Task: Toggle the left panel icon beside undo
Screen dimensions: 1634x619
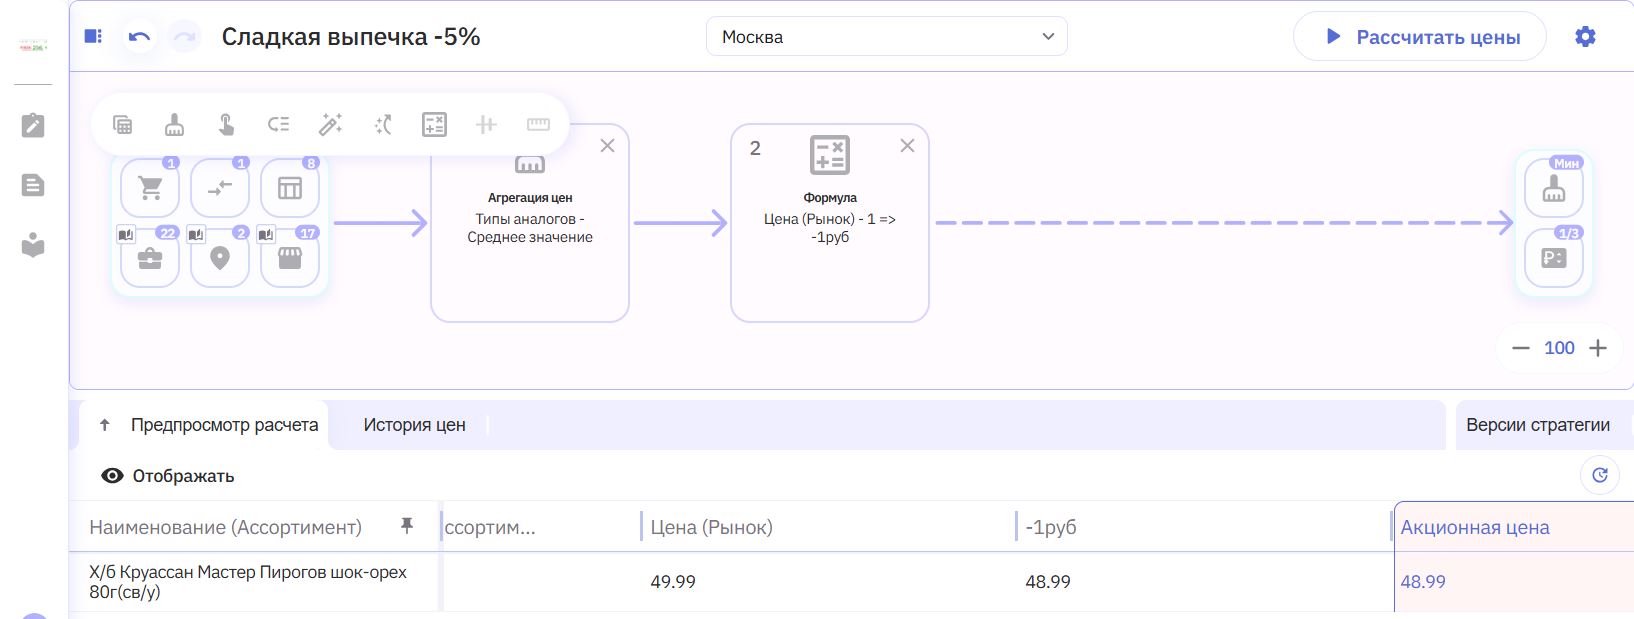Action: (93, 37)
